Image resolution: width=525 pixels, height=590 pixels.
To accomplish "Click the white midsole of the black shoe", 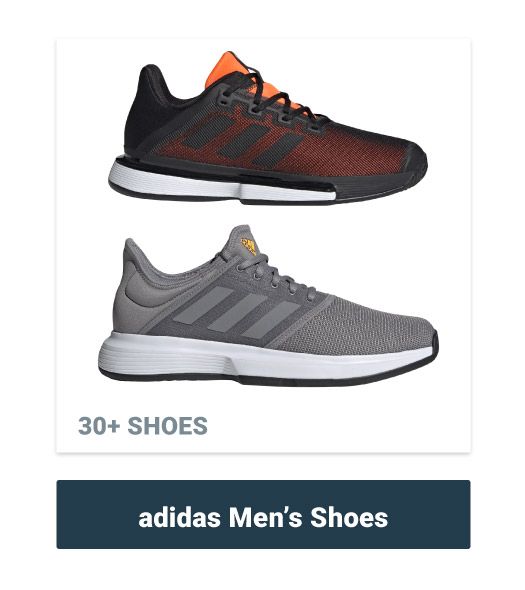I will pos(222,184).
